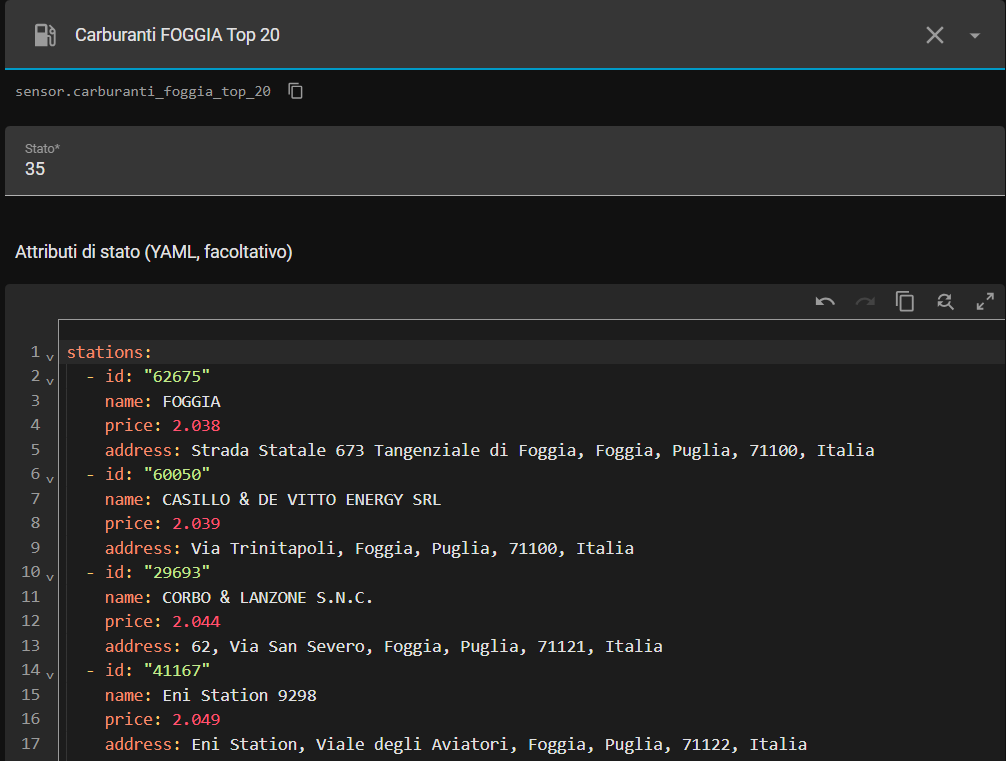The height and width of the screenshot is (761, 1006).
Task: Fold the station entry with id 62675
Action: (x=50, y=379)
